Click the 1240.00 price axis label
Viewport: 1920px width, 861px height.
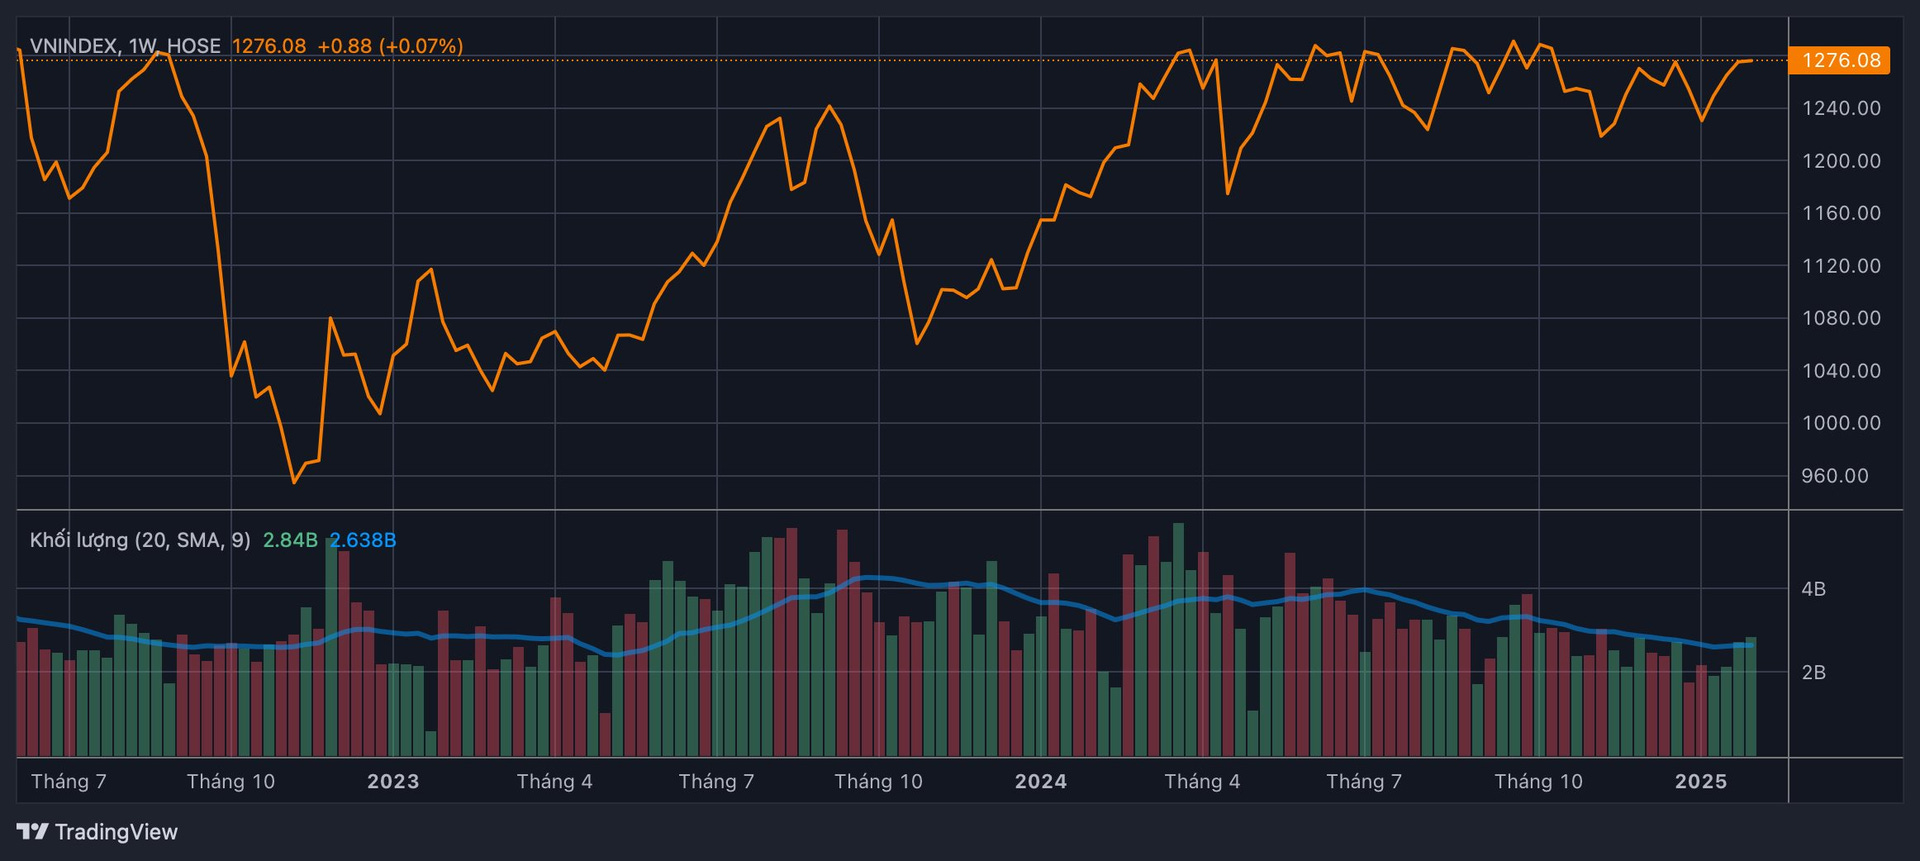1841,108
